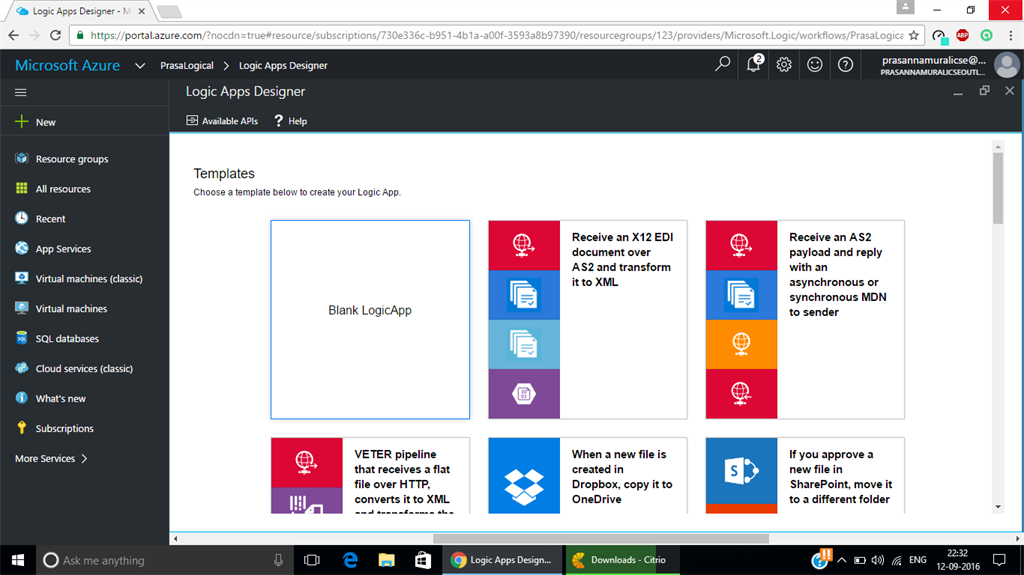Screen dimensions: 1024x575
Task: Click the Microsoft Azure logo text
Action: (x=67, y=65)
